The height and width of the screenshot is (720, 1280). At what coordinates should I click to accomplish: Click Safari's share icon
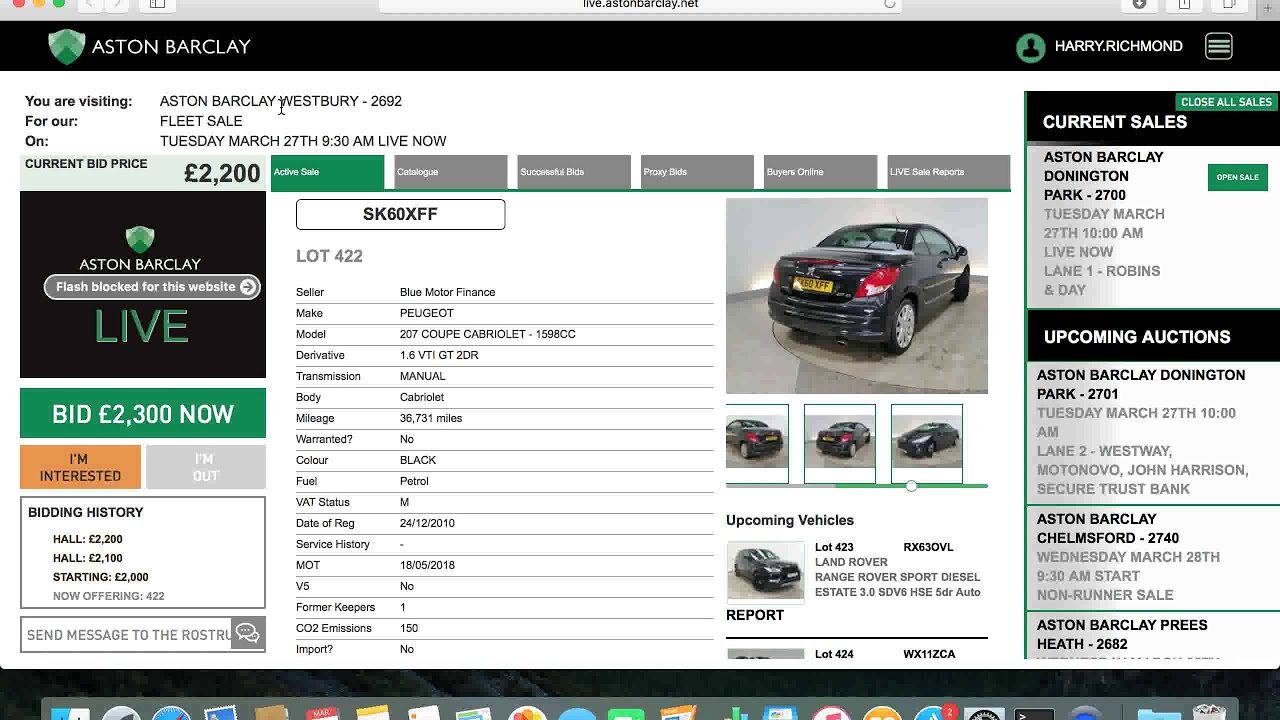click(1184, 4)
